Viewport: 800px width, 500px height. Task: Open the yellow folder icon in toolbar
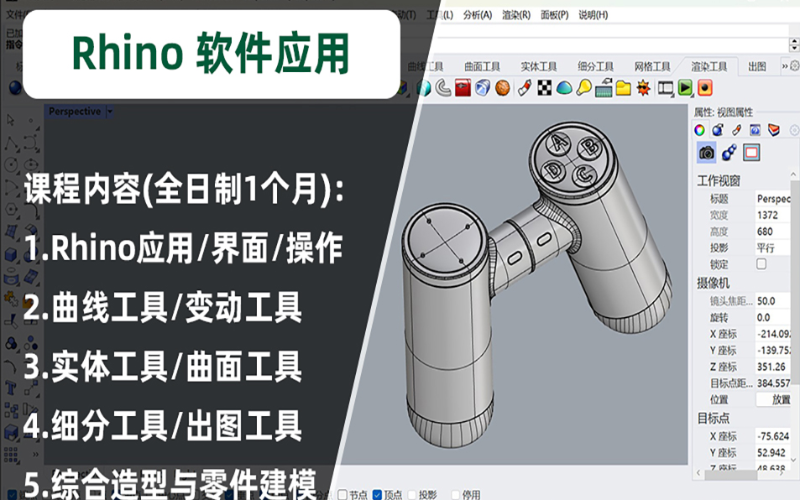[622, 88]
